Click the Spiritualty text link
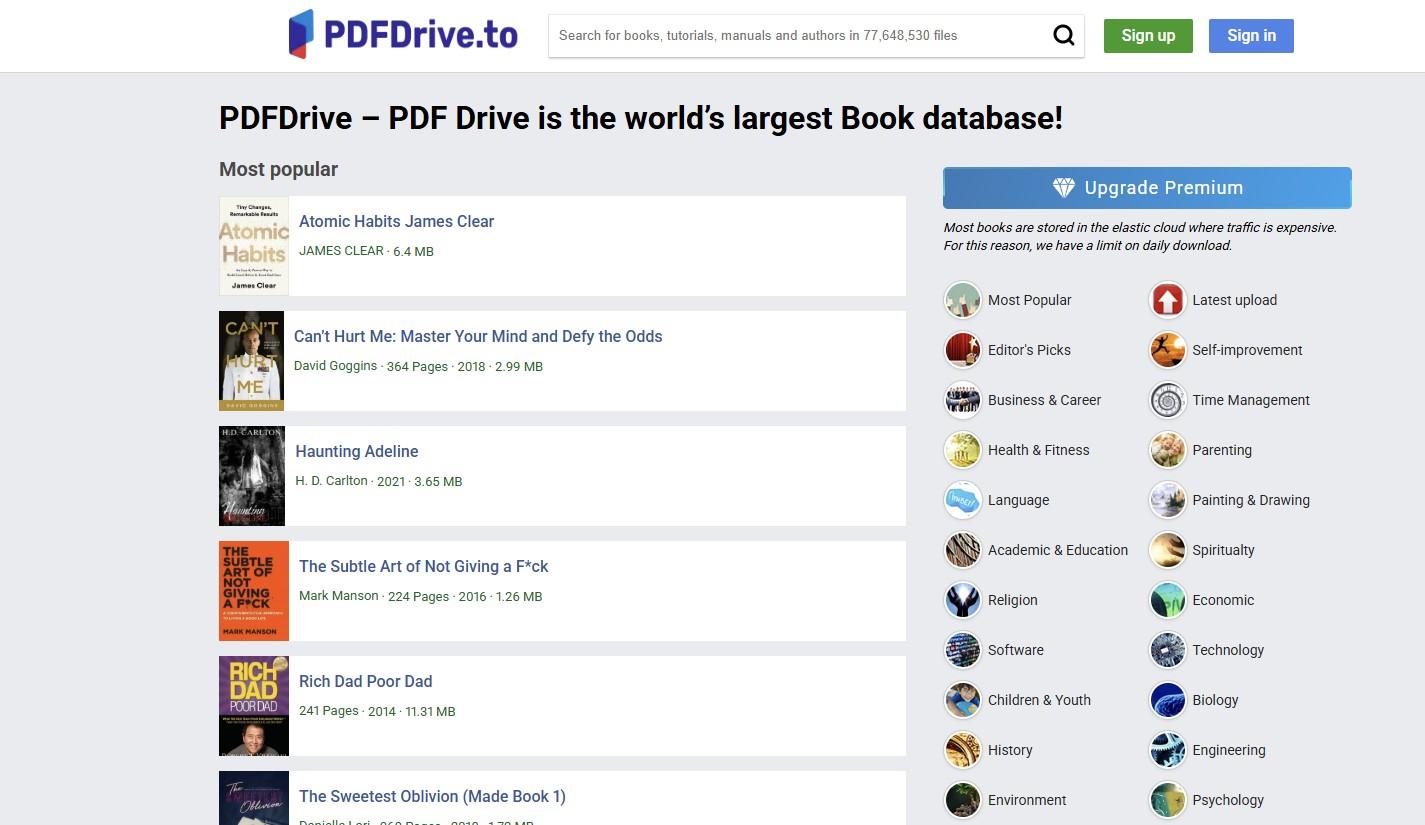Image resolution: width=1425 pixels, height=825 pixels. point(1223,550)
